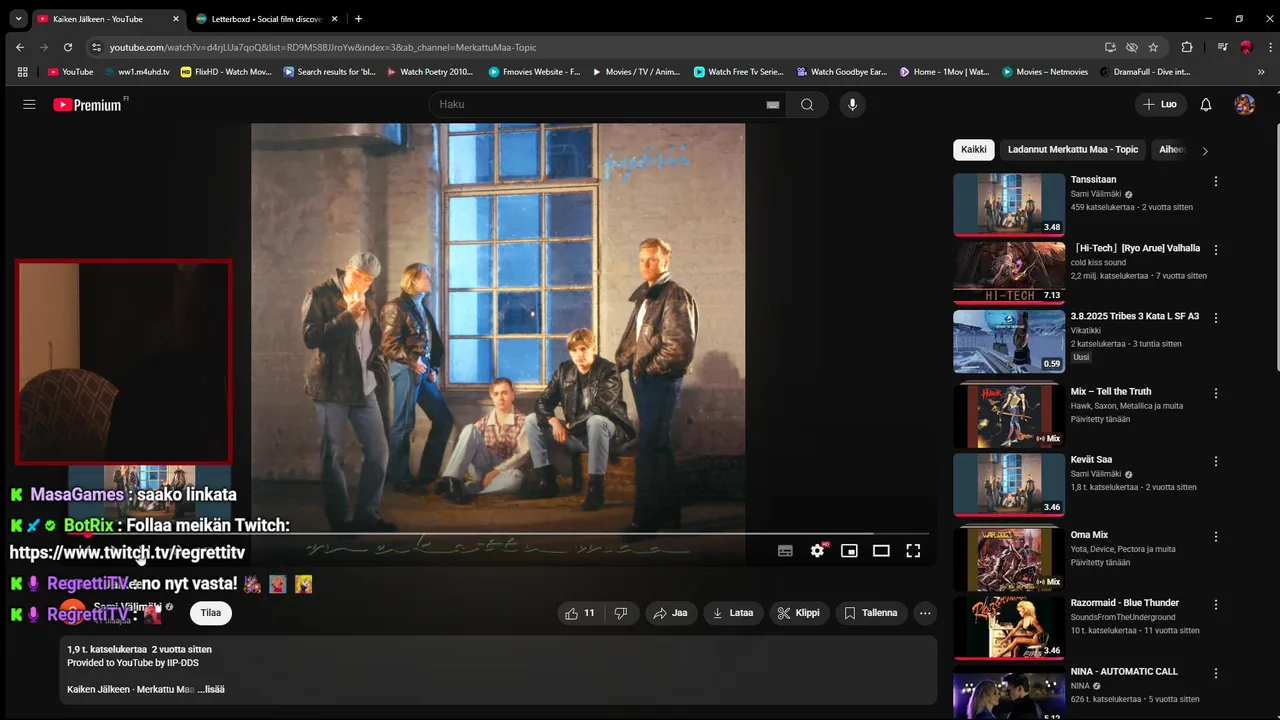Open options menu for Hi-Tech Valhalla video
This screenshot has width=1280, height=720.
click(1216, 250)
